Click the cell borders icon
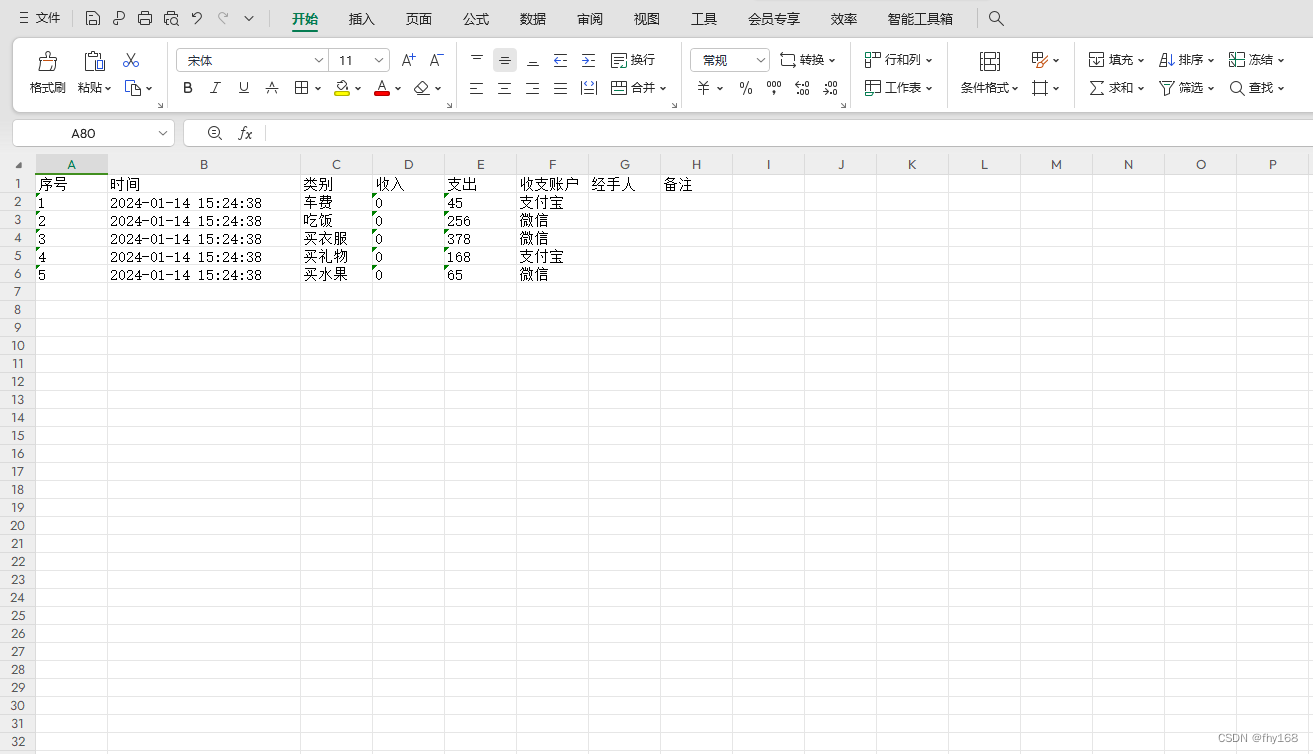Viewport: 1313px width, 754px height. pos(301,88)
